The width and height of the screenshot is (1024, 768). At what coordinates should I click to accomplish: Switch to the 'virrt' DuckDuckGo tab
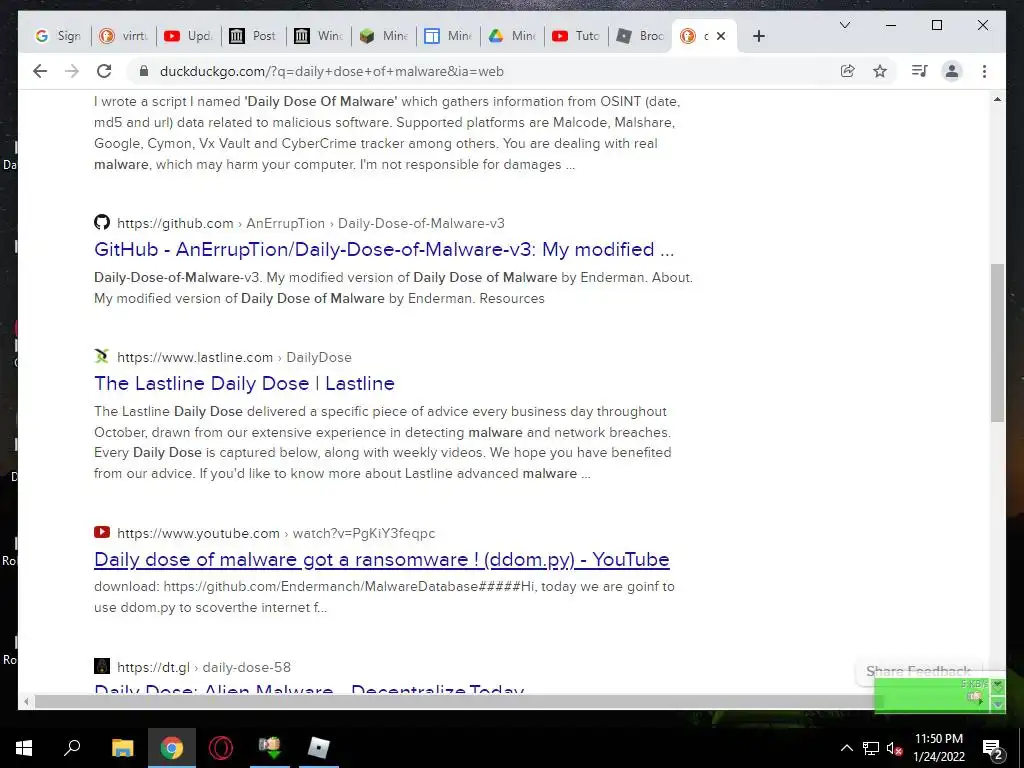click(x=123, y=36)
